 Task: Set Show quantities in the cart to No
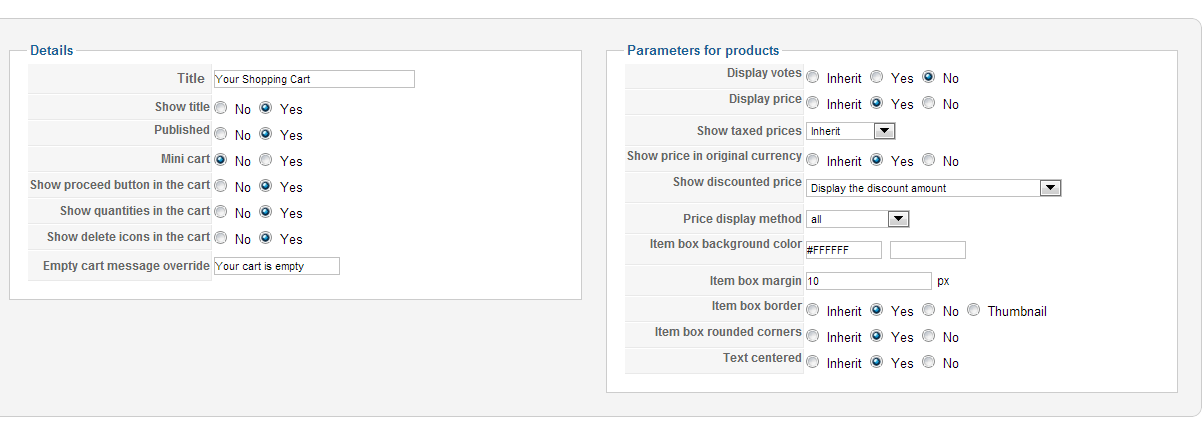click(221, 212)
